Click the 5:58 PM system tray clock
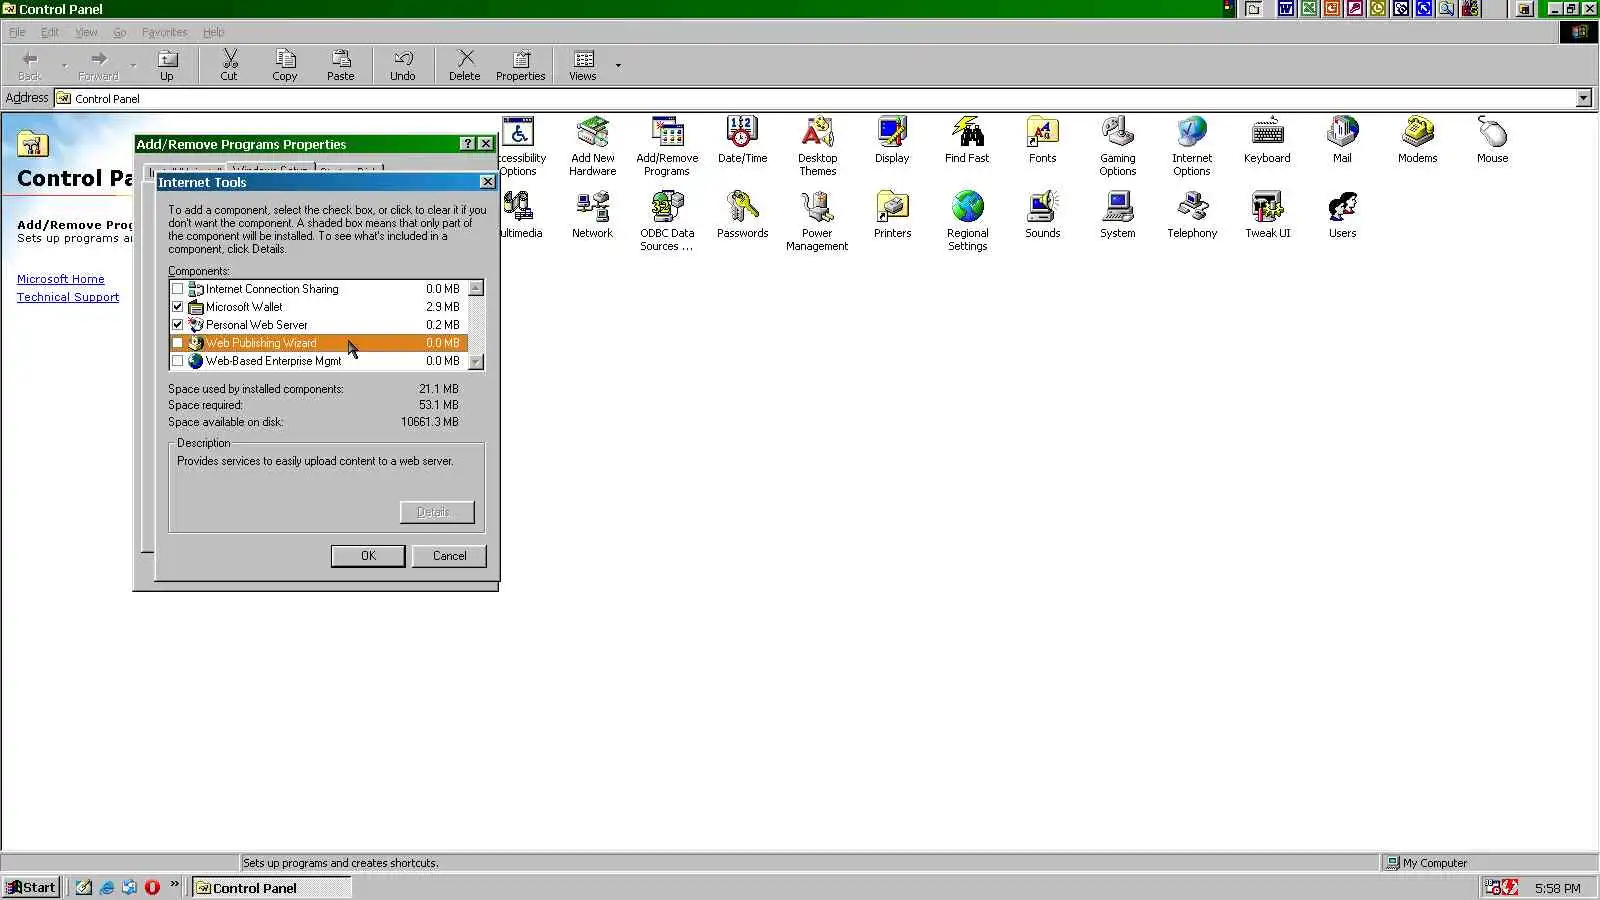Screen dimensions: 1600x900 [1558, 888]
